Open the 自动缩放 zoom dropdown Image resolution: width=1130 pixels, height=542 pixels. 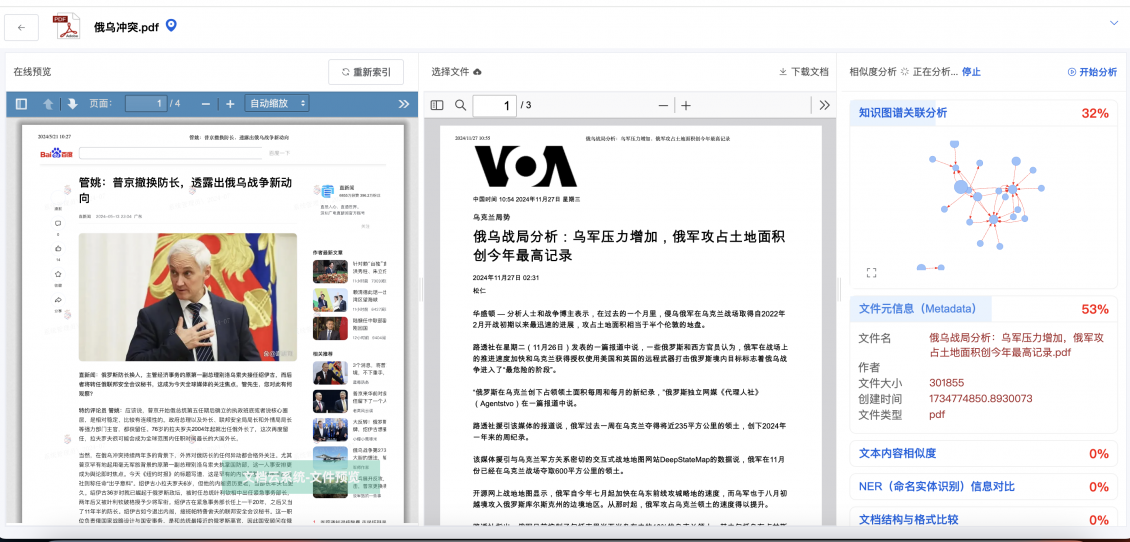point(277,104)
